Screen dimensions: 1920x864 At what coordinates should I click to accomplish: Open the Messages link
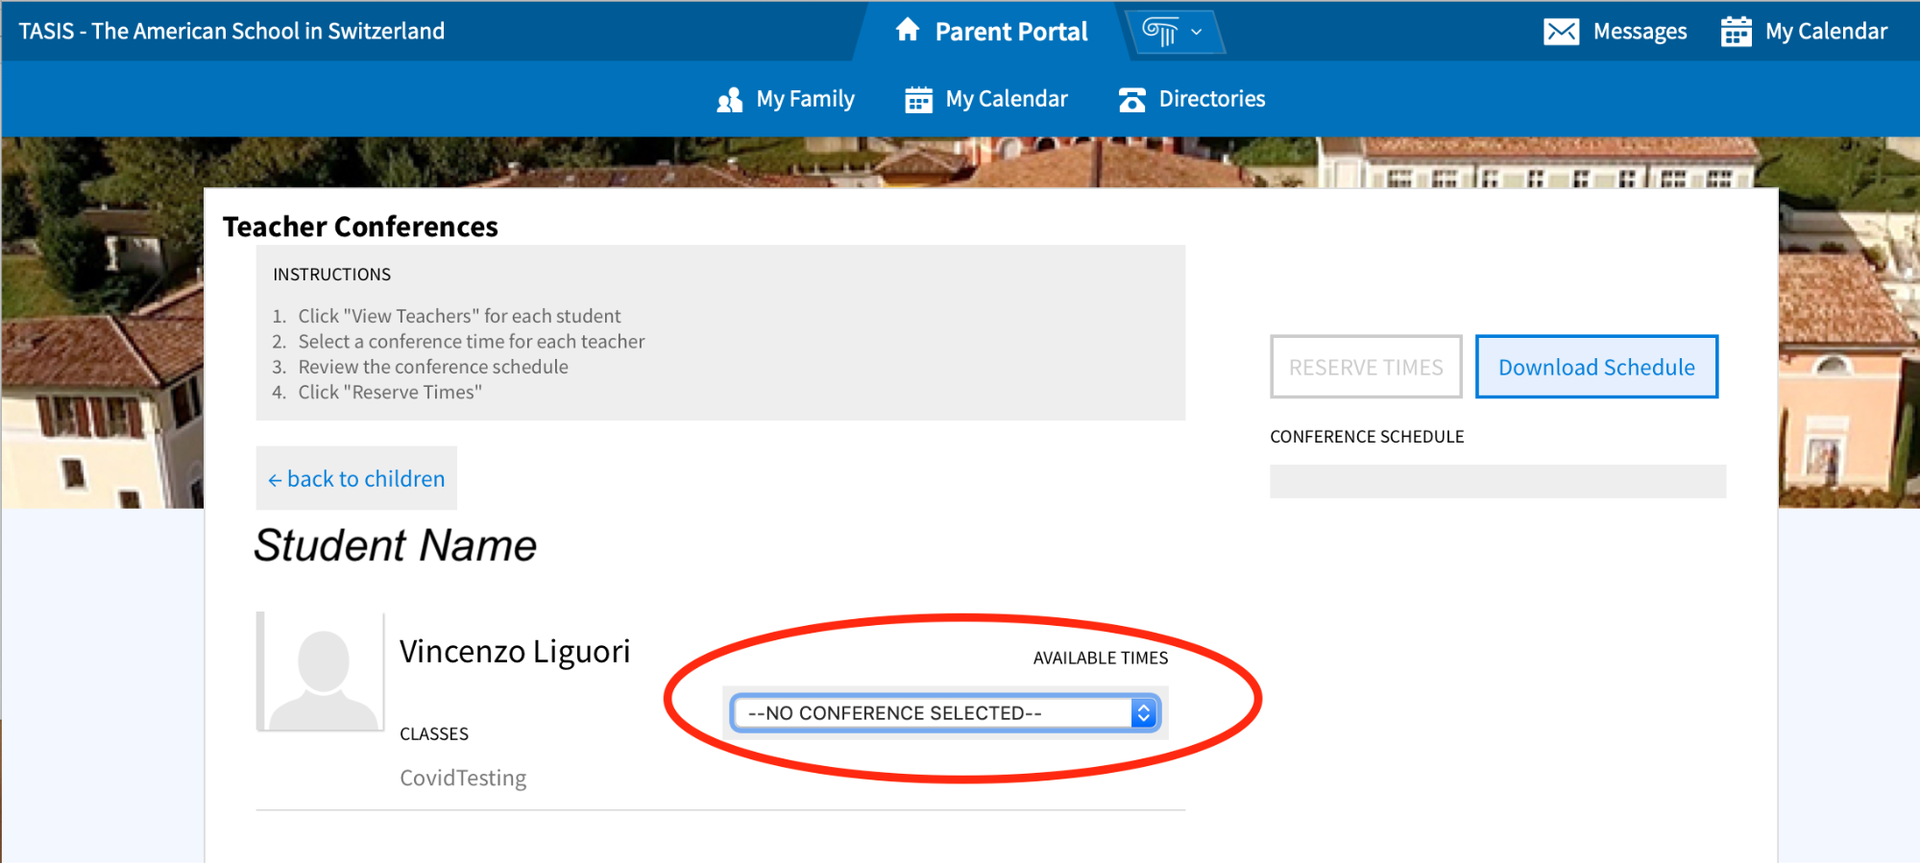(1639, 32)
